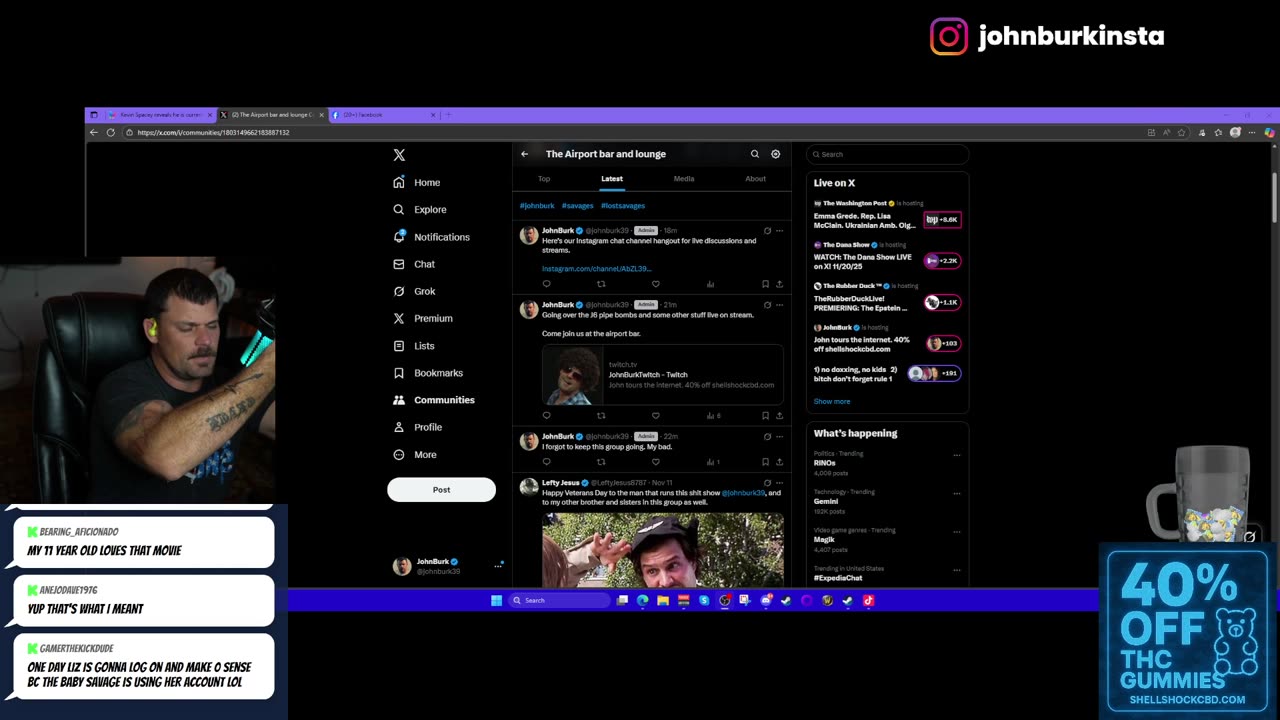Open Lists in the sidebar
This screenshot has width=1280, height=720.
click(x=414, y=346)
